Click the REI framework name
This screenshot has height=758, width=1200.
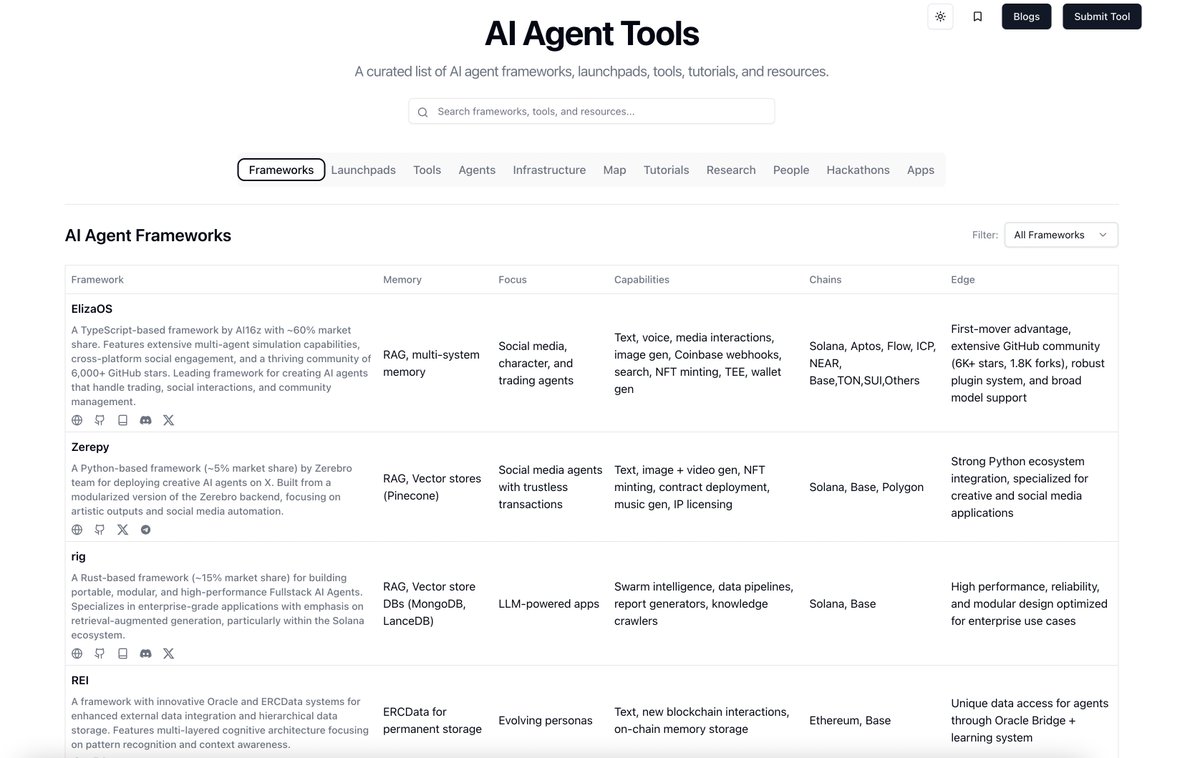[80, 681]
